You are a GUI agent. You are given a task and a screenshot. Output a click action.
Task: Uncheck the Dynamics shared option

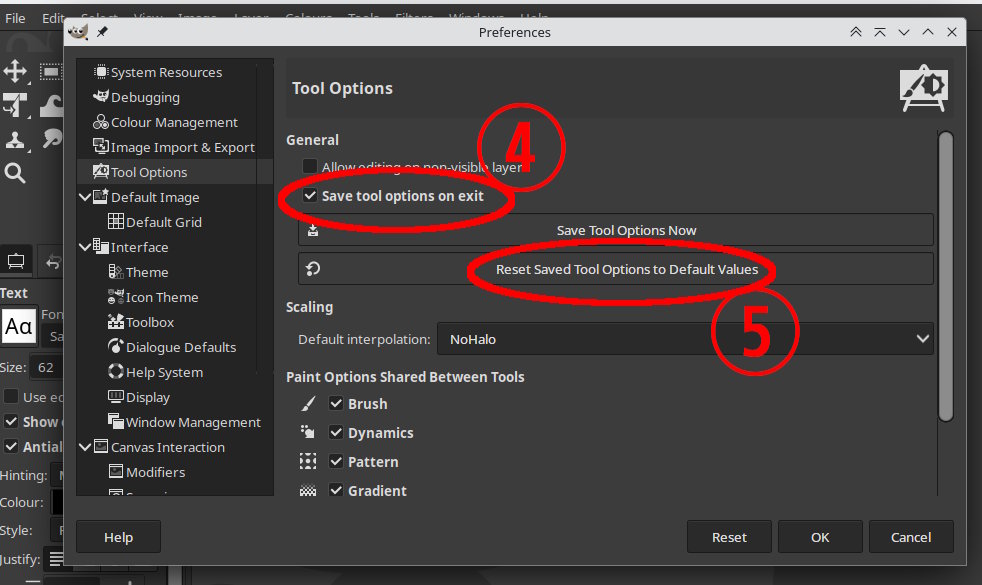[336, 433]
